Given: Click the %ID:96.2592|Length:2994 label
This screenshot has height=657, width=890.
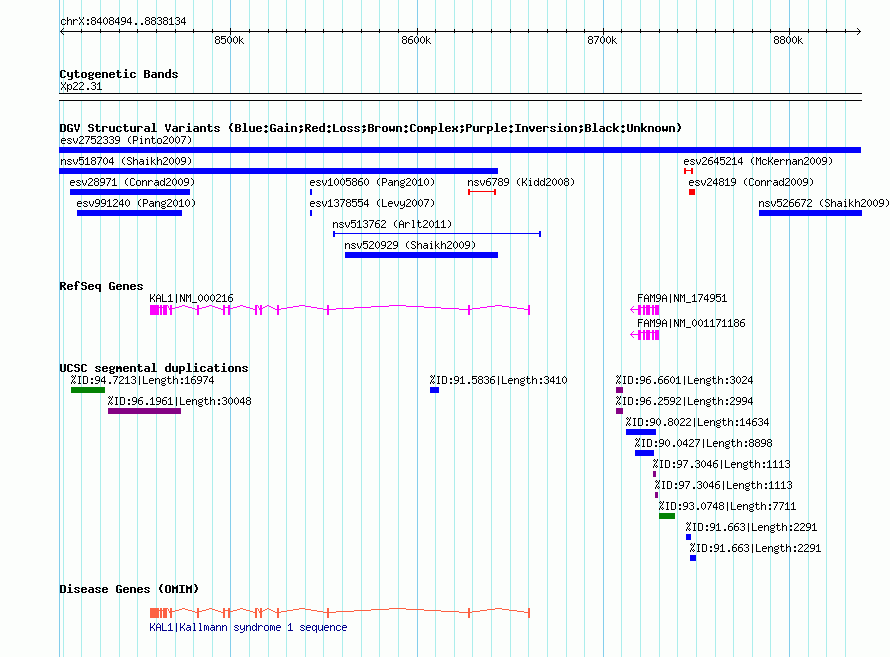Looking at the screenshot, I should pos(685,401).
